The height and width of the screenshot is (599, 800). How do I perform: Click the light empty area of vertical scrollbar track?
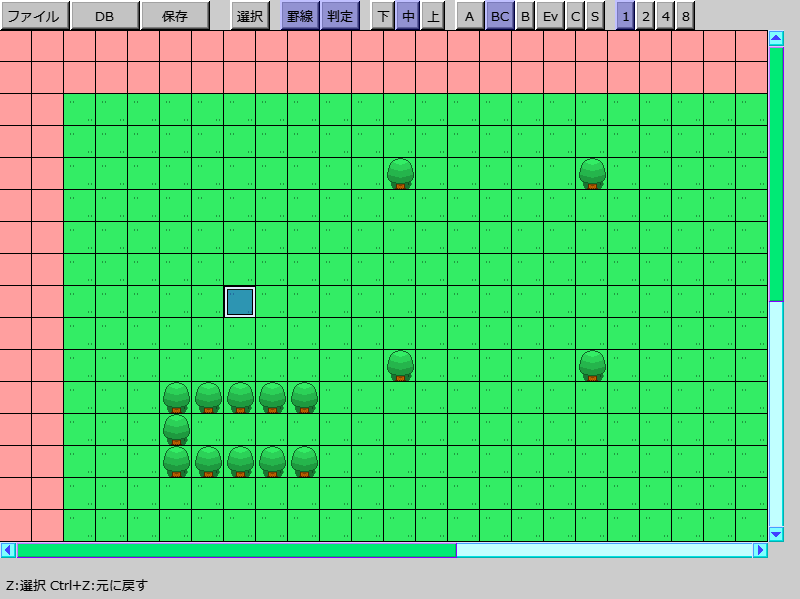776,414
